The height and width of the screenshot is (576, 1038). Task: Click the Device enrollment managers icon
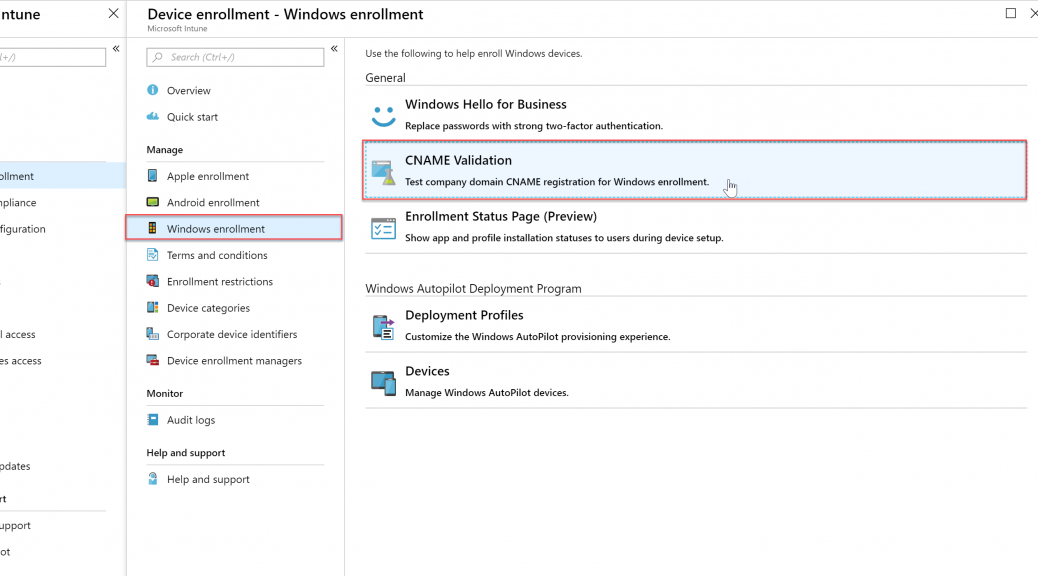pos(152,361)
